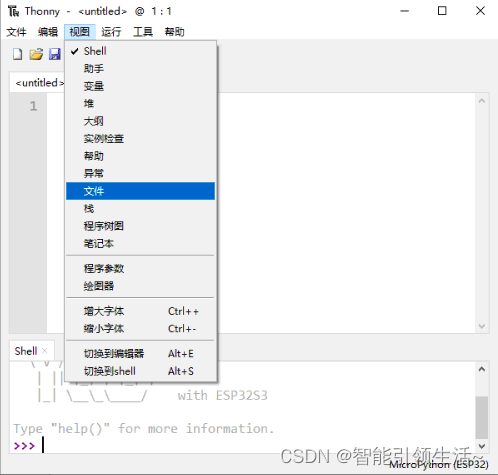Open the 工具 menu
This screenshot has width=498, height=475.
tap(143, 32)
